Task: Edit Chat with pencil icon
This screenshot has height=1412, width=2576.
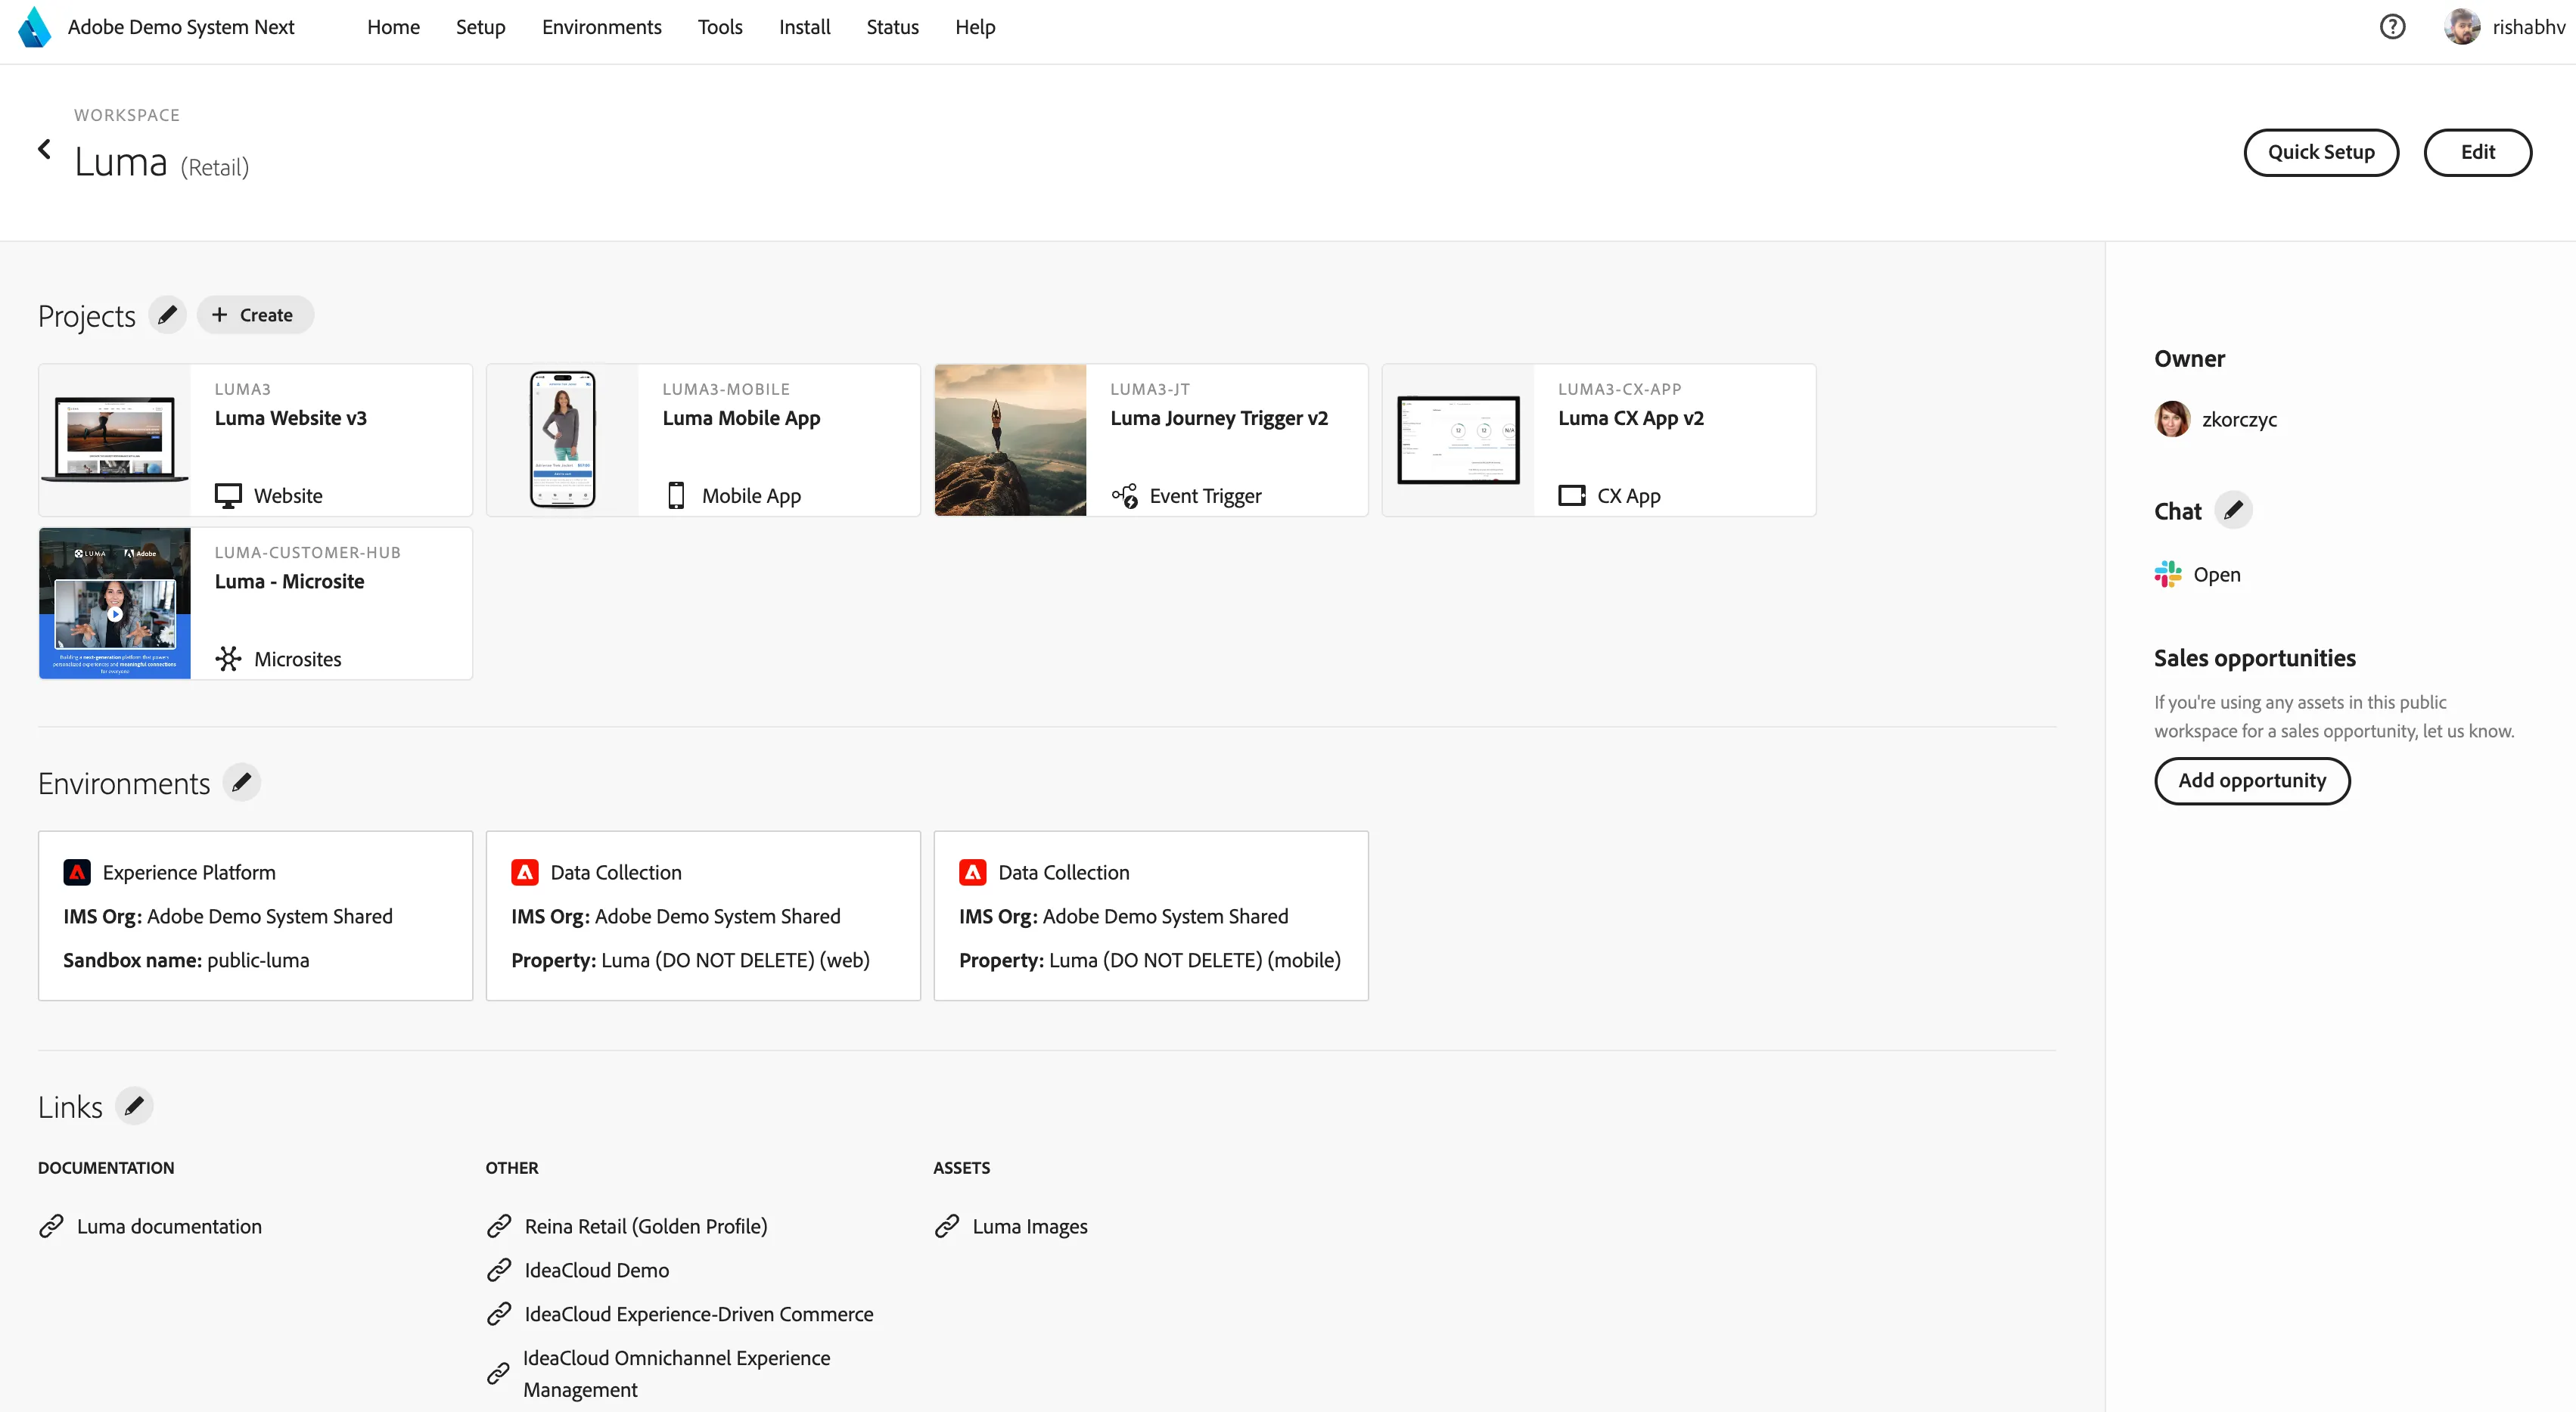Action: pyautogui.click(x=2233, y=510)
